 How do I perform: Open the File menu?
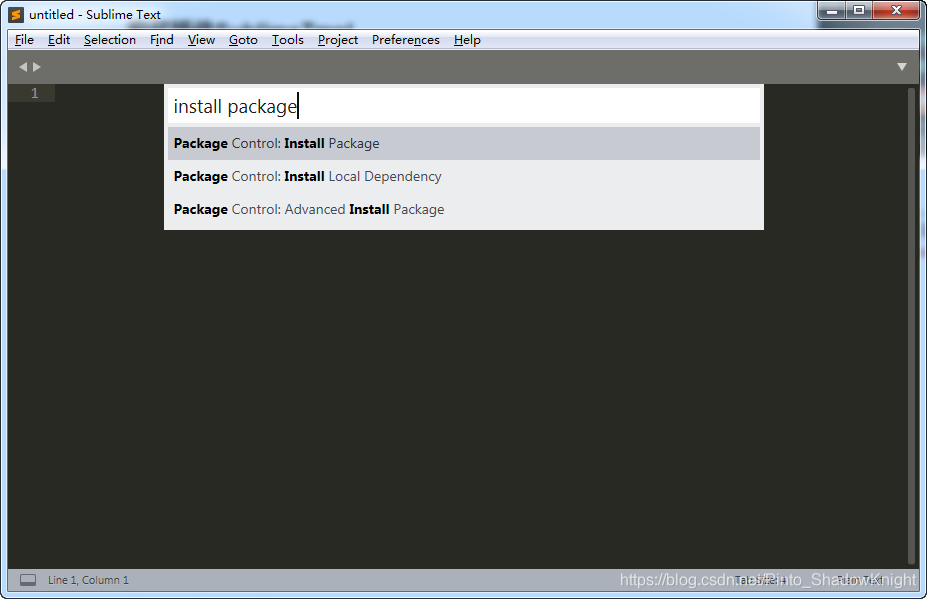(x=24, y=40)
